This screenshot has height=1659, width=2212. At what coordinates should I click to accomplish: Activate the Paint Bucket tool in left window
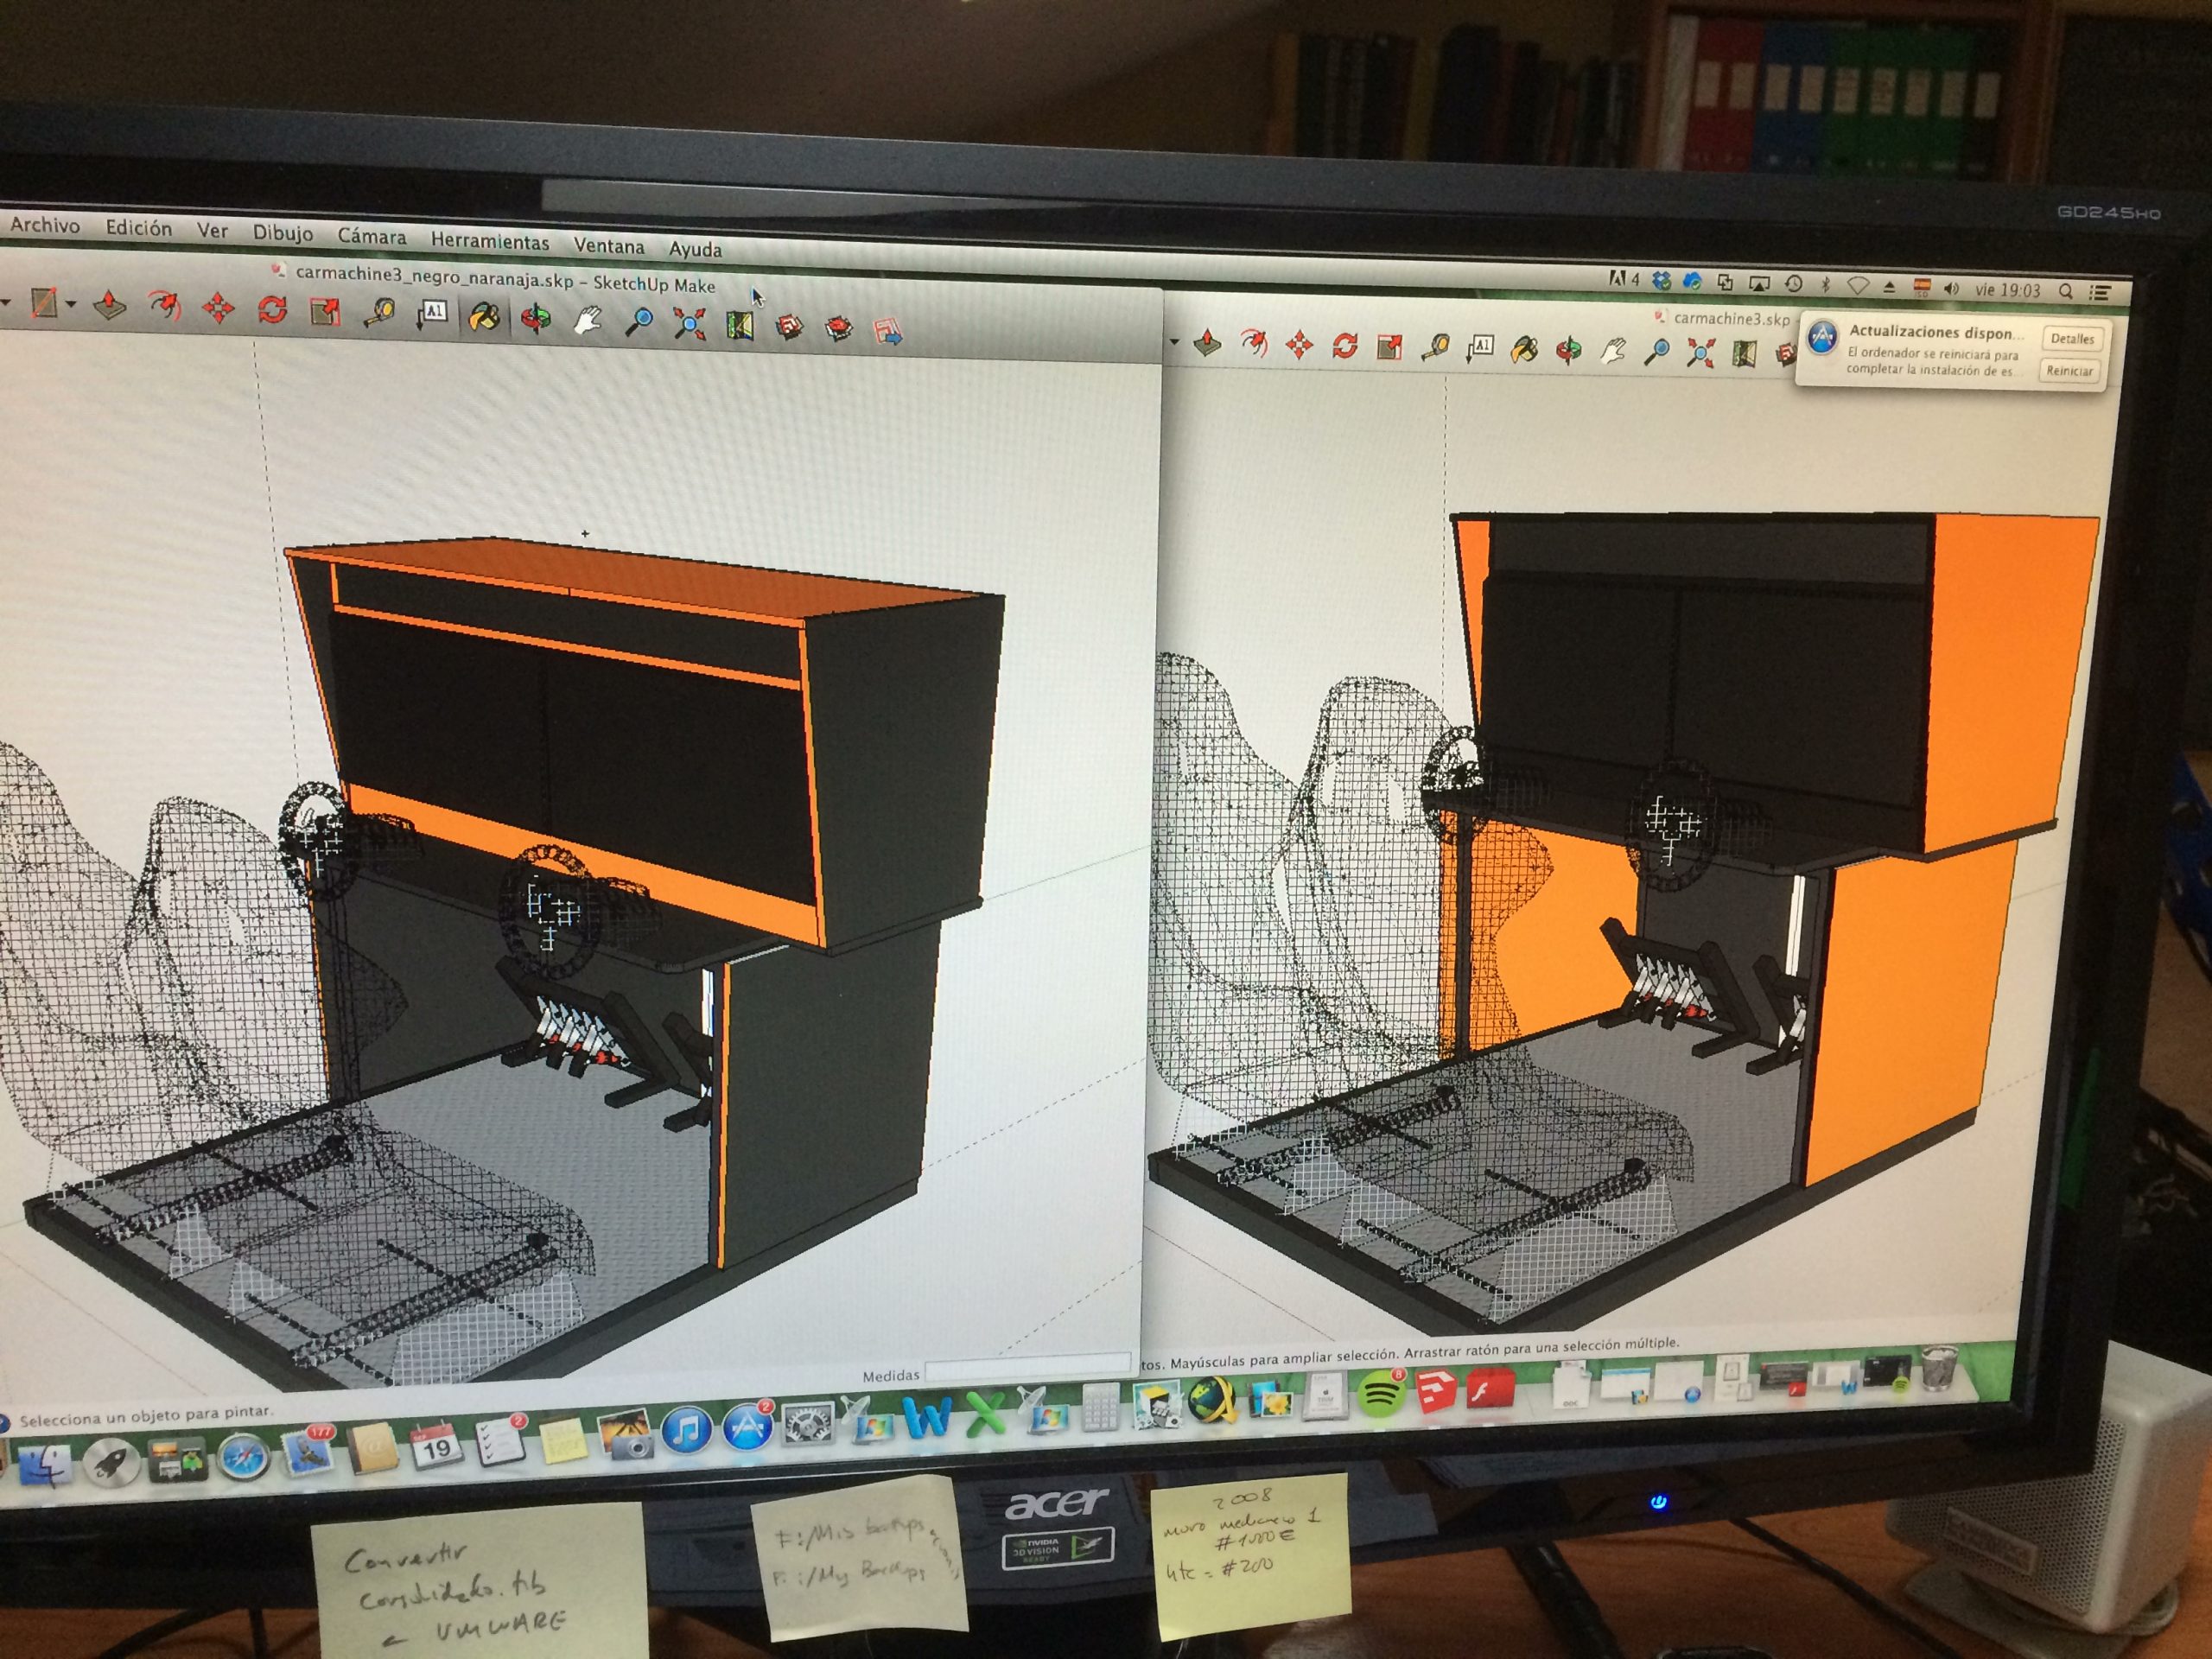pos(484,317)
